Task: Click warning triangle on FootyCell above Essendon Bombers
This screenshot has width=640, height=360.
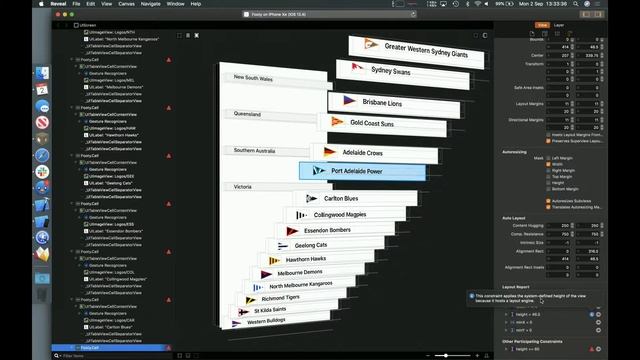Action: click(x=169, y=204)
